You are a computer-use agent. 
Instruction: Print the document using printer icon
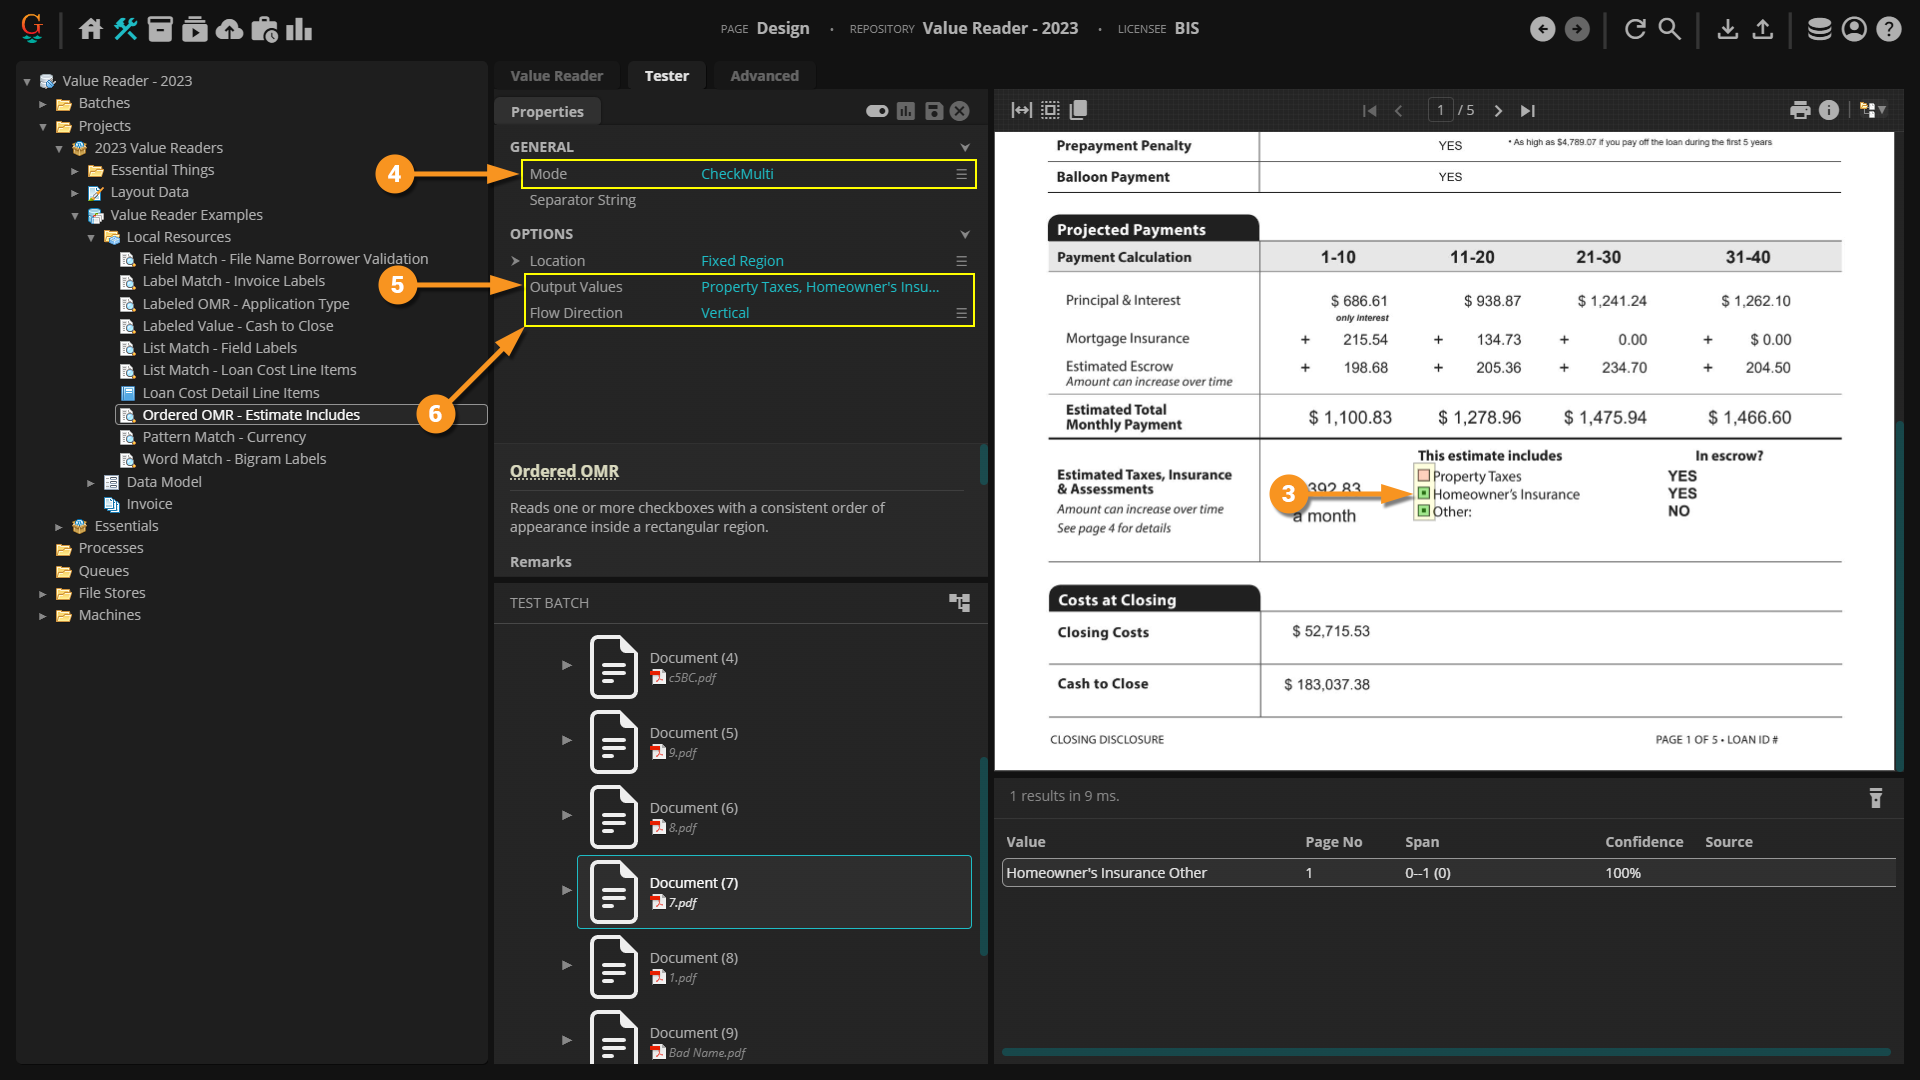tap(1800, 110)
